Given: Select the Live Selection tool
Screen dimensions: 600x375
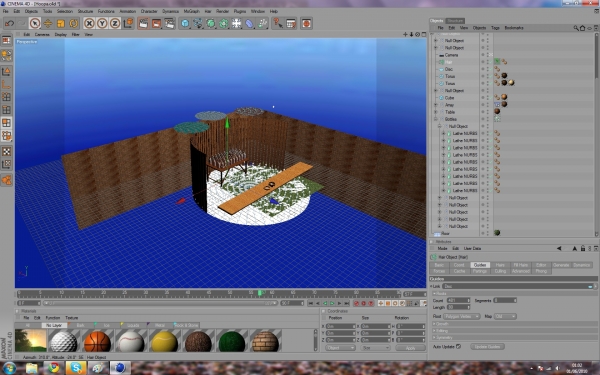Looking at the screenshot, I should [35, 23].
